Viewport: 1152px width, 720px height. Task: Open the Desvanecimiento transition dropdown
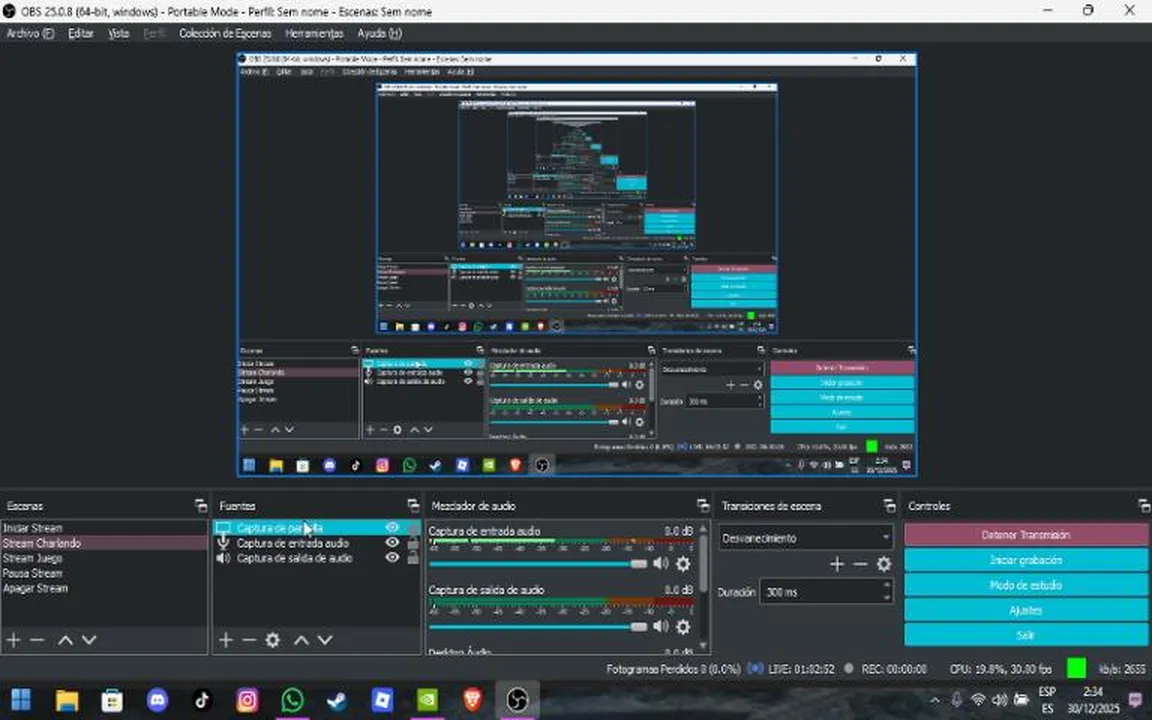pyautogui.click(x=806, y=539)
